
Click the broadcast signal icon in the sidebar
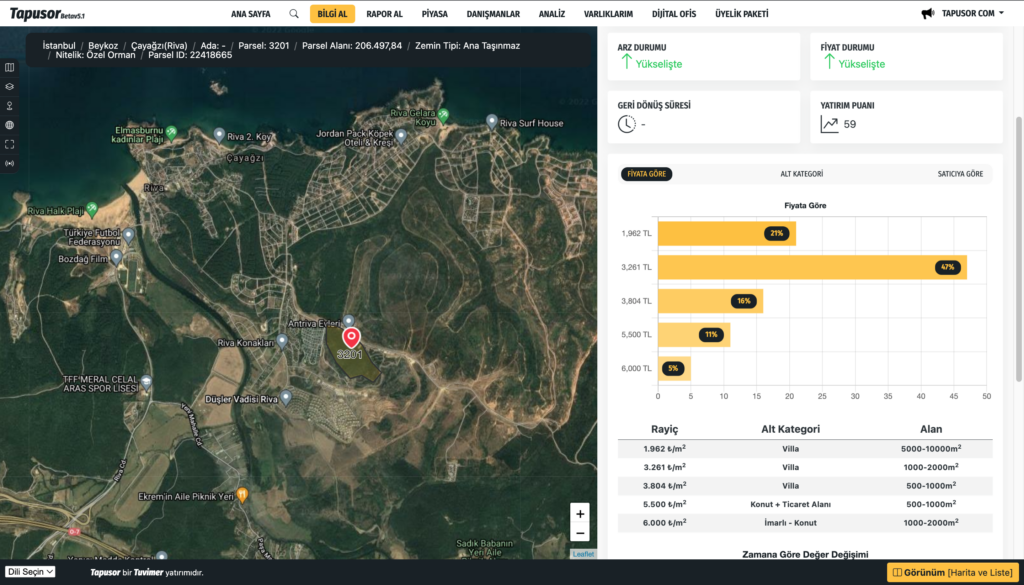[x=10, y=163]
